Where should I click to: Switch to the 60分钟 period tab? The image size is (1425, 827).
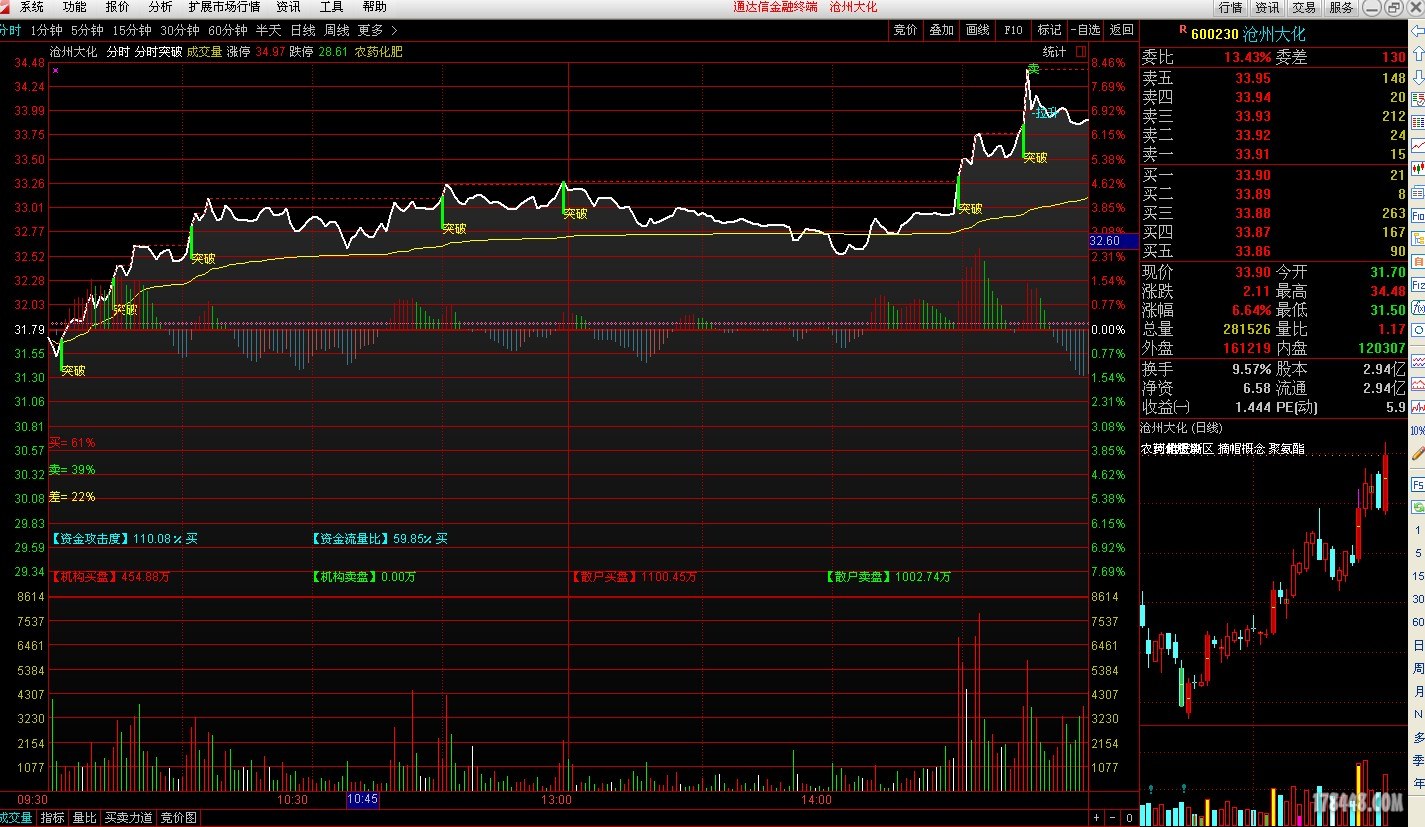[227, 30]
